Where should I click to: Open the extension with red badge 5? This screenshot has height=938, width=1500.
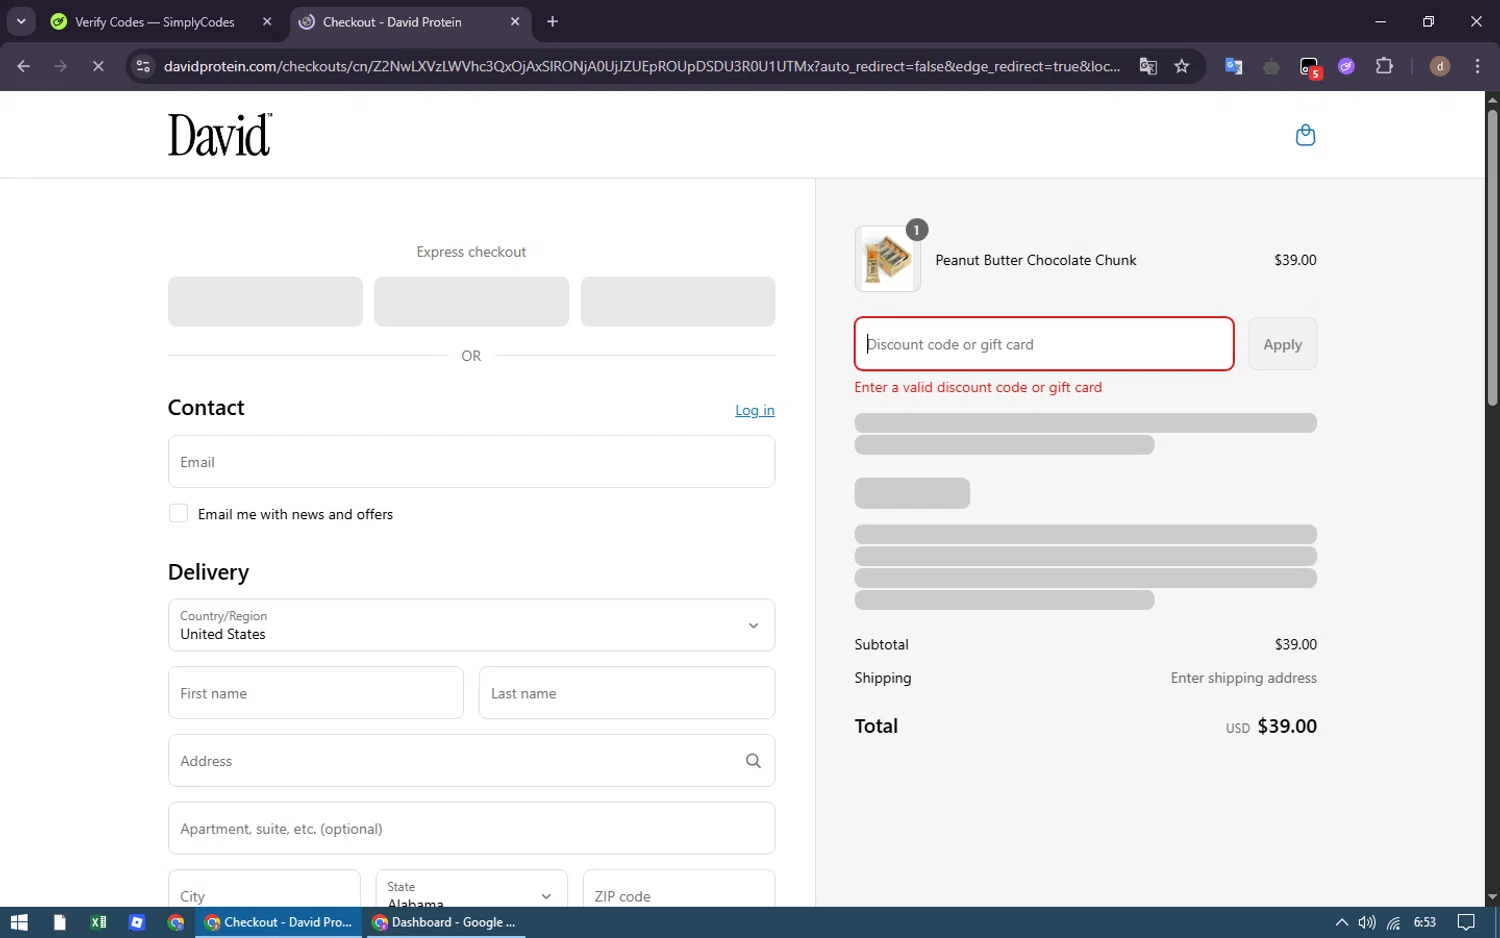point(1310,67)
